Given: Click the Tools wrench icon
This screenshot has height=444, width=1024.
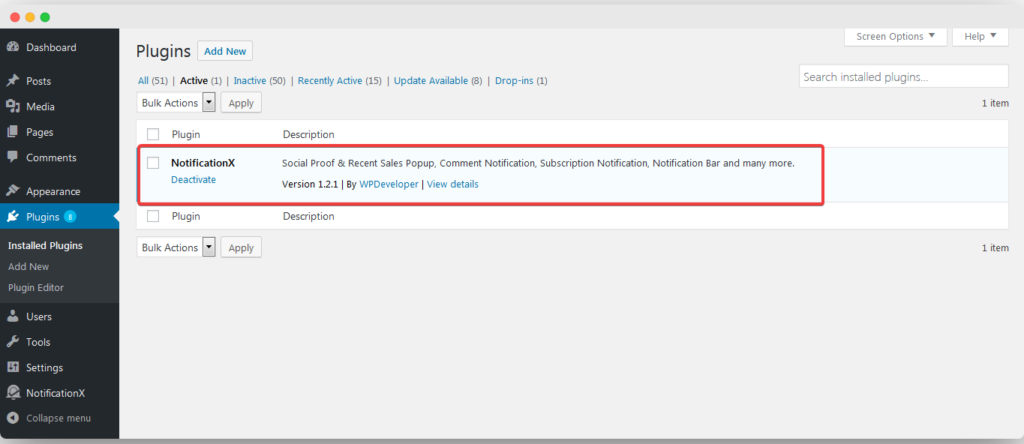Looking at the screenshot, I should 13,342.
